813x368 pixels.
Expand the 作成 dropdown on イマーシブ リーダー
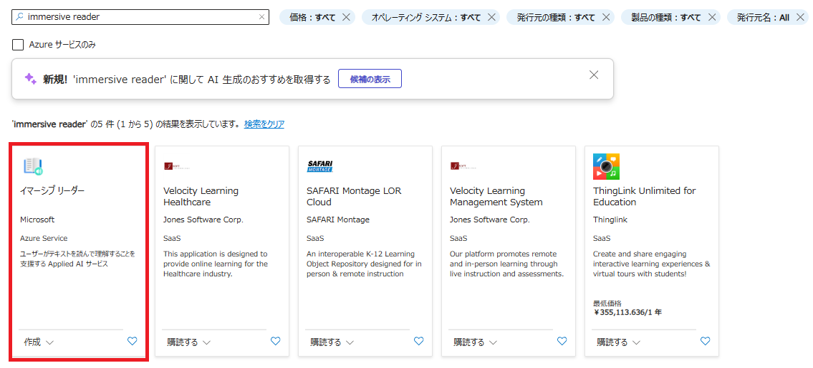click(x=38, y=343)
